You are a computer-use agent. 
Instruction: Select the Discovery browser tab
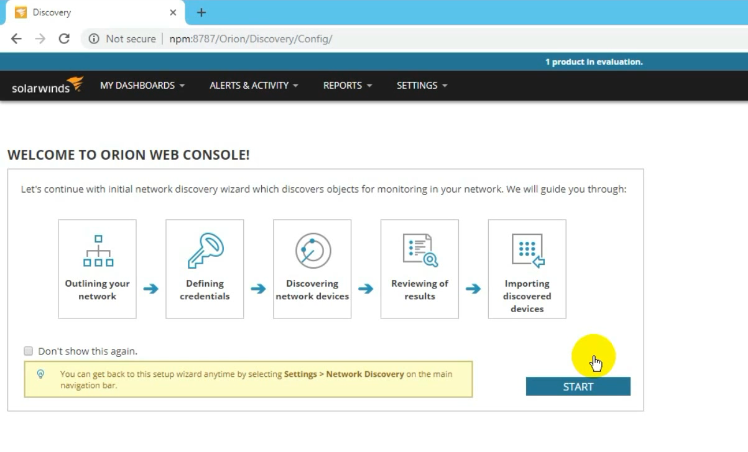point(95,12)
